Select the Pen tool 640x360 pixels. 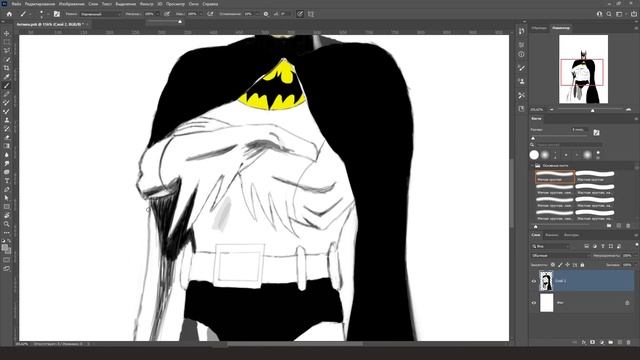tap(7, 189)
